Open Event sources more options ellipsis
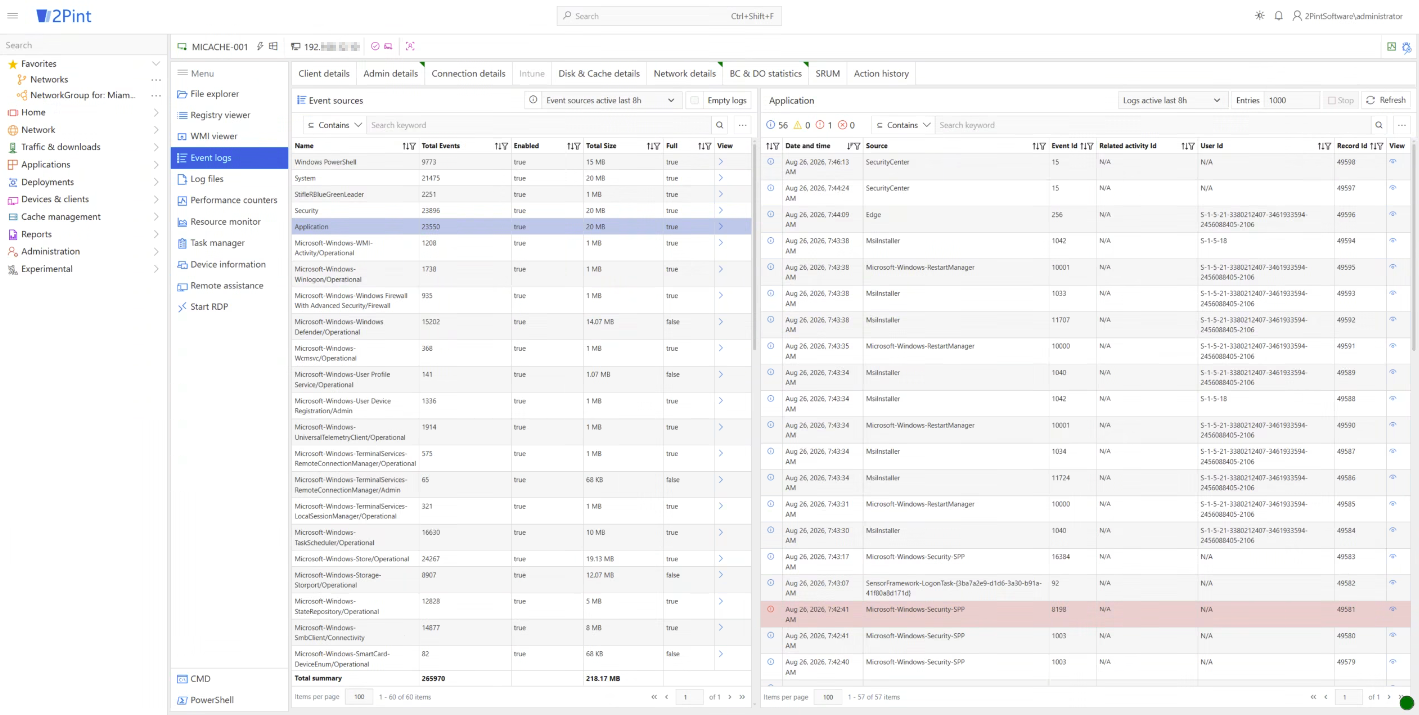This screenshot has width=1419, height=715. (x=742, y=125)
